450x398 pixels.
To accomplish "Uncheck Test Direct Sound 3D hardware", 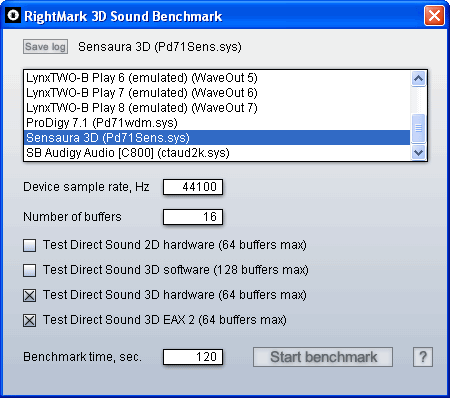I will 29,295.
